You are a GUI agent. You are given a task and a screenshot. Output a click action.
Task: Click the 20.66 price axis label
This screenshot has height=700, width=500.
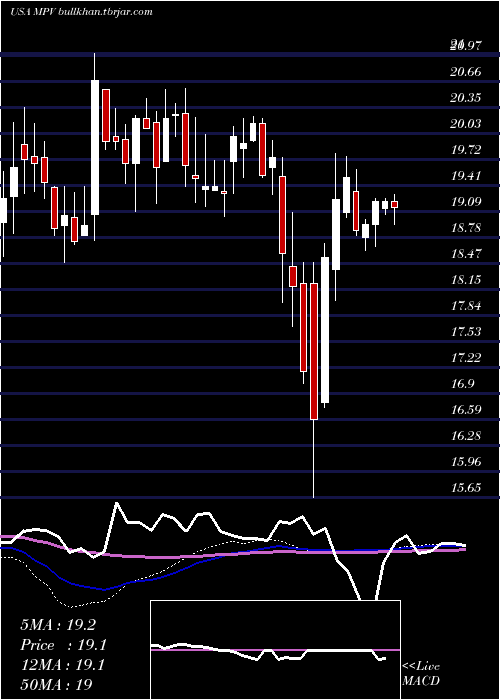466,71
